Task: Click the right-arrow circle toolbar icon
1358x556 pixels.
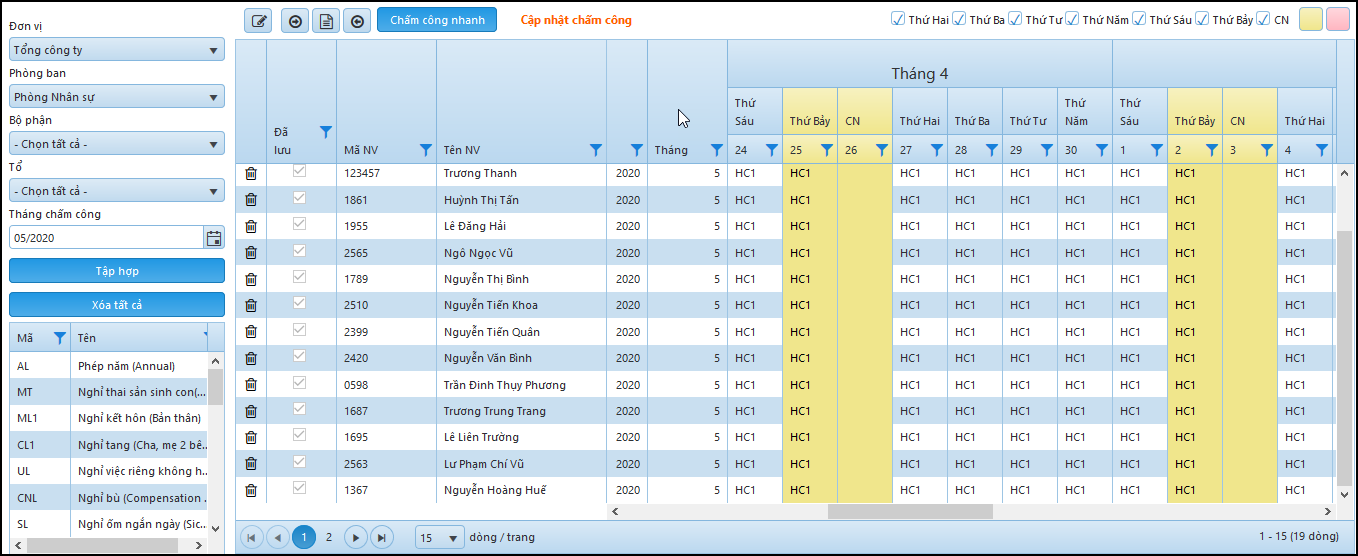Action: [x=295, y=20]
